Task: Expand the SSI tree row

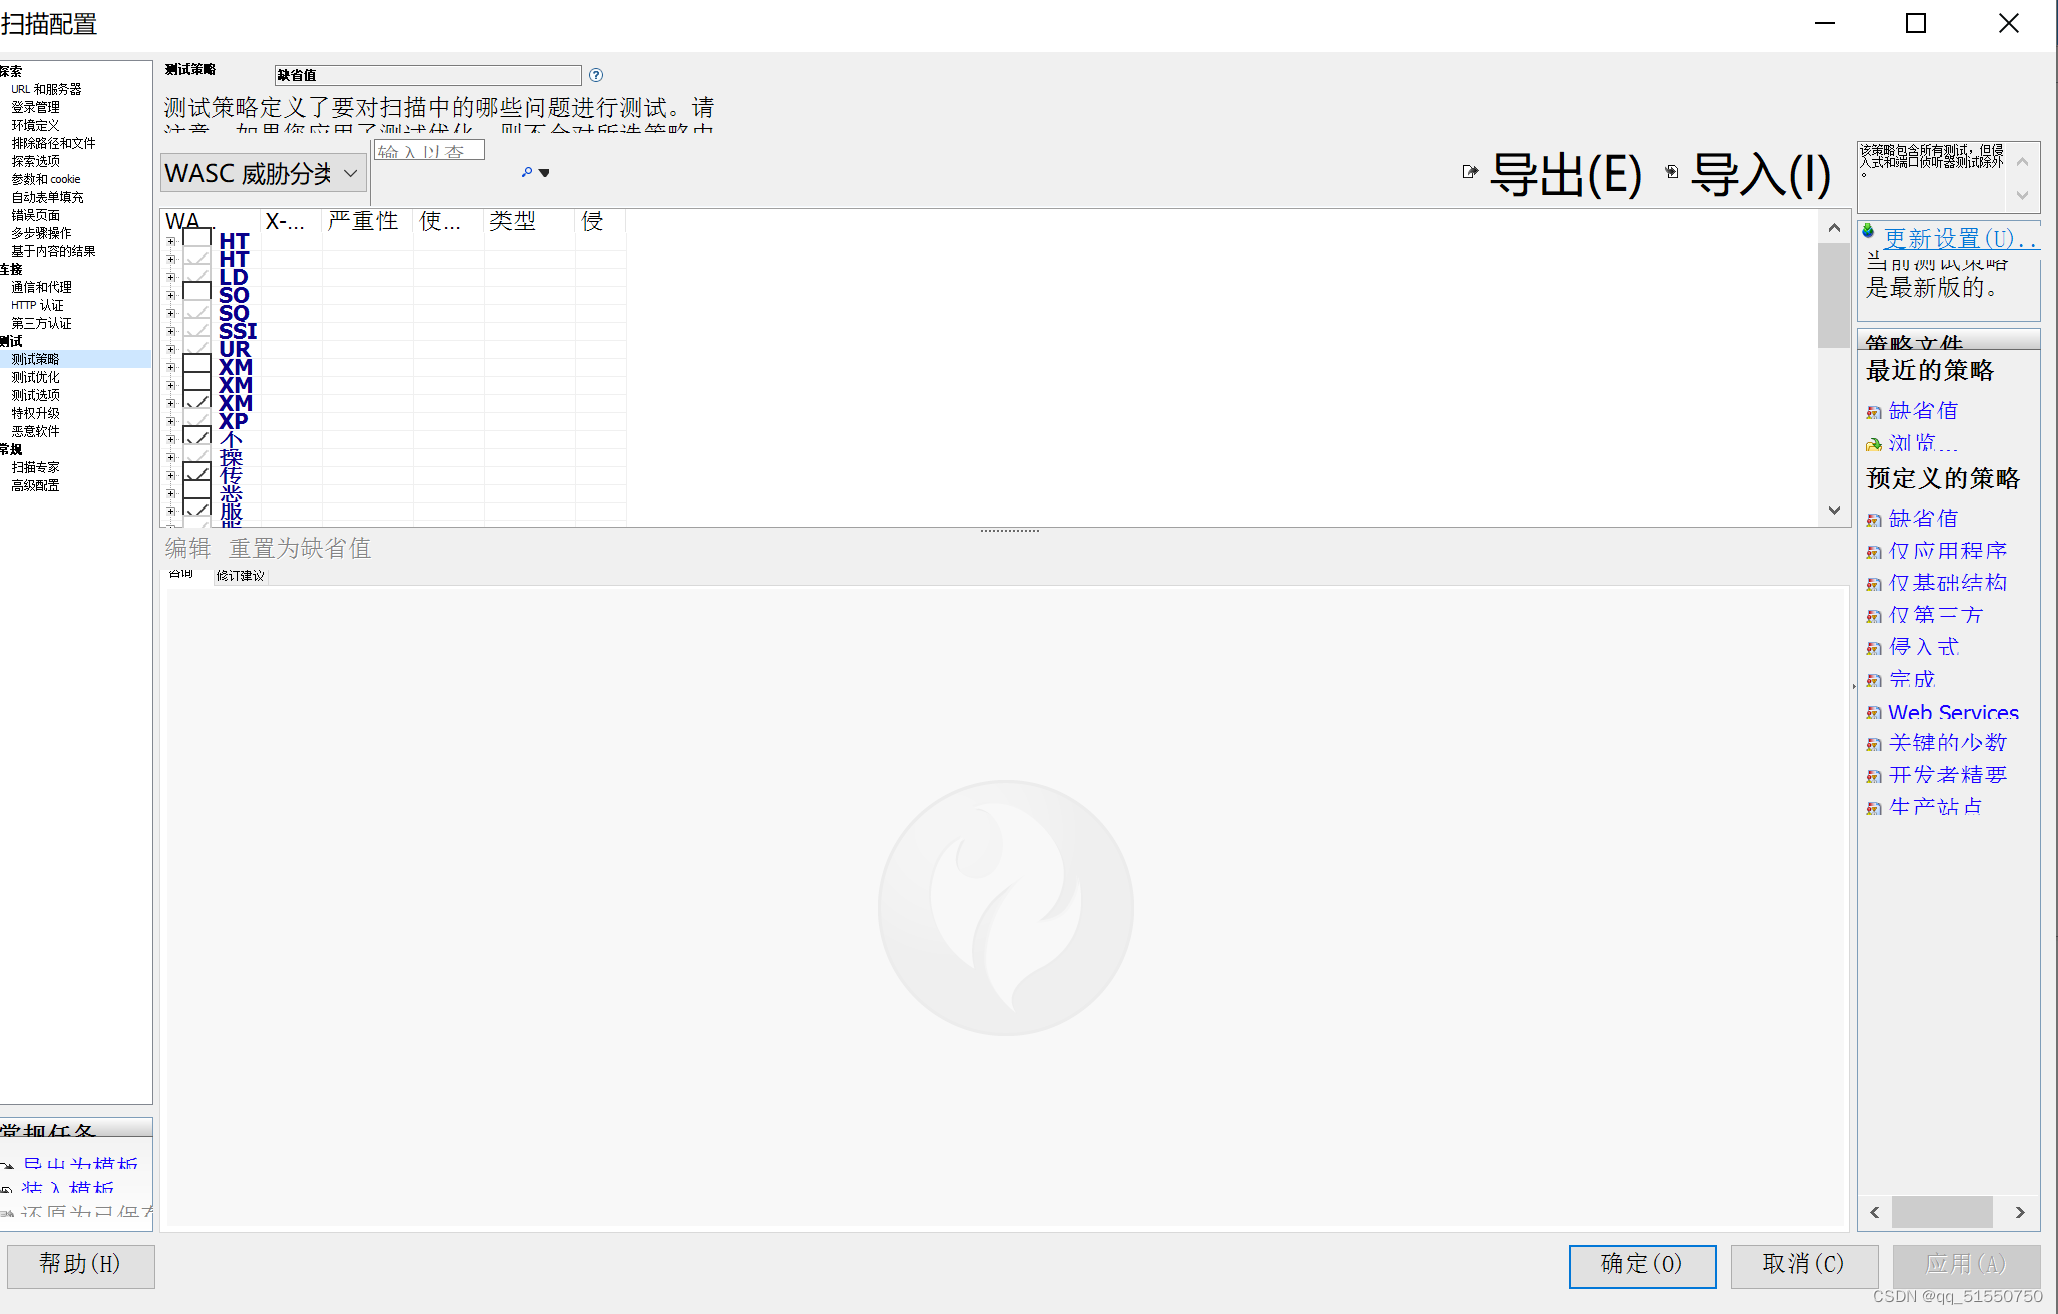Action: point(171,331)
